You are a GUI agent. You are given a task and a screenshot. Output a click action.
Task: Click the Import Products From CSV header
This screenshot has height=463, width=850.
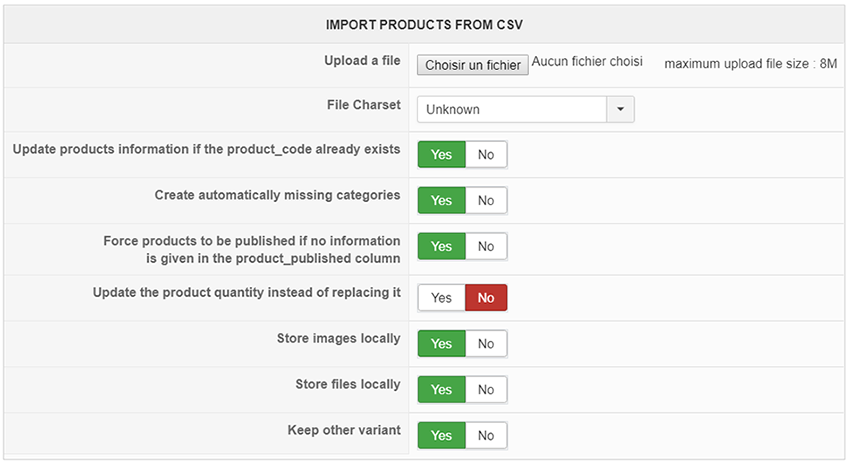[424, 25]
